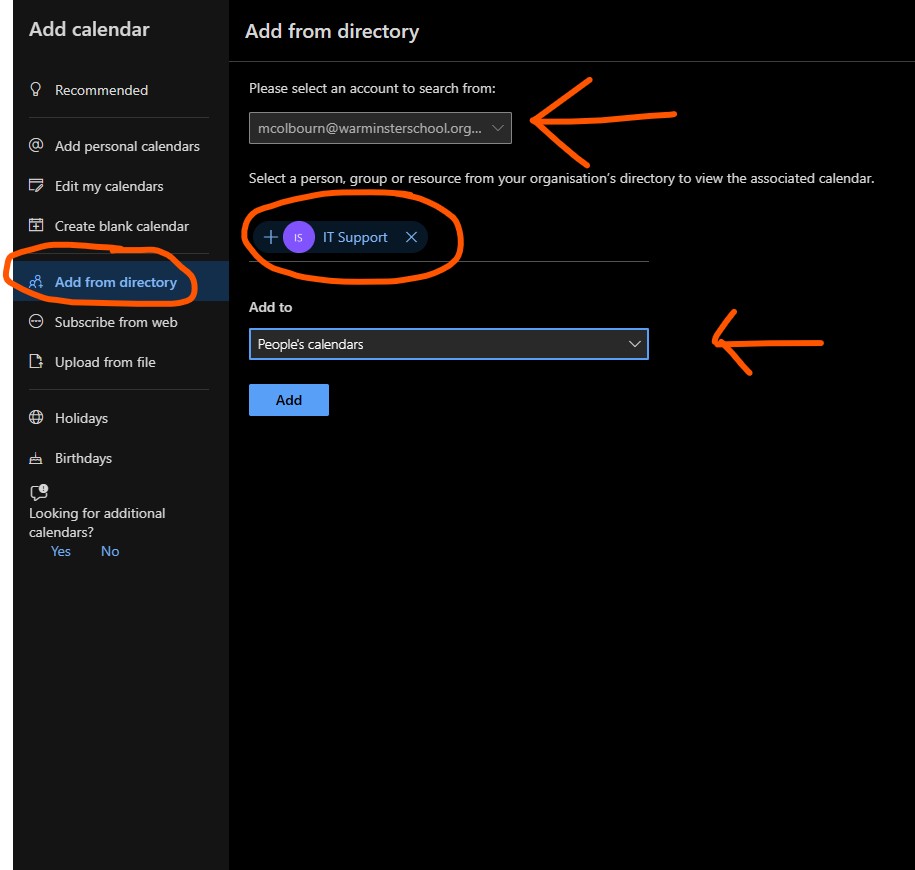Click the plus icon beside IT Support

coord(270,237)
